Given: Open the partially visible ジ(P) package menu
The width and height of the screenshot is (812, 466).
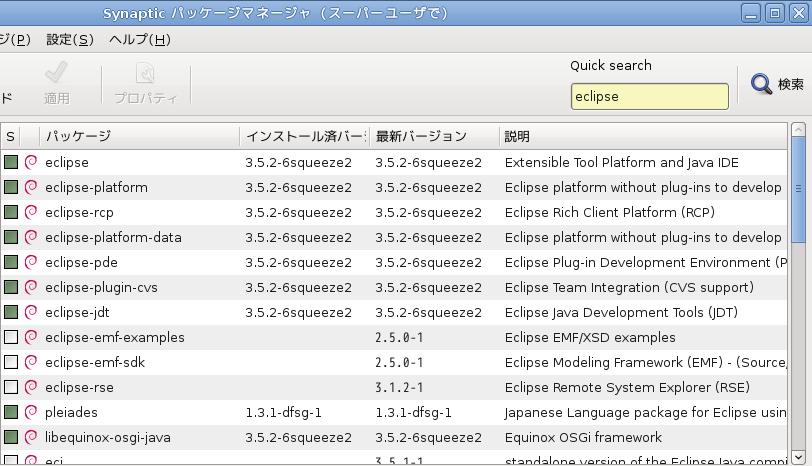Looking at the screenshot, I should click(15, 39).
